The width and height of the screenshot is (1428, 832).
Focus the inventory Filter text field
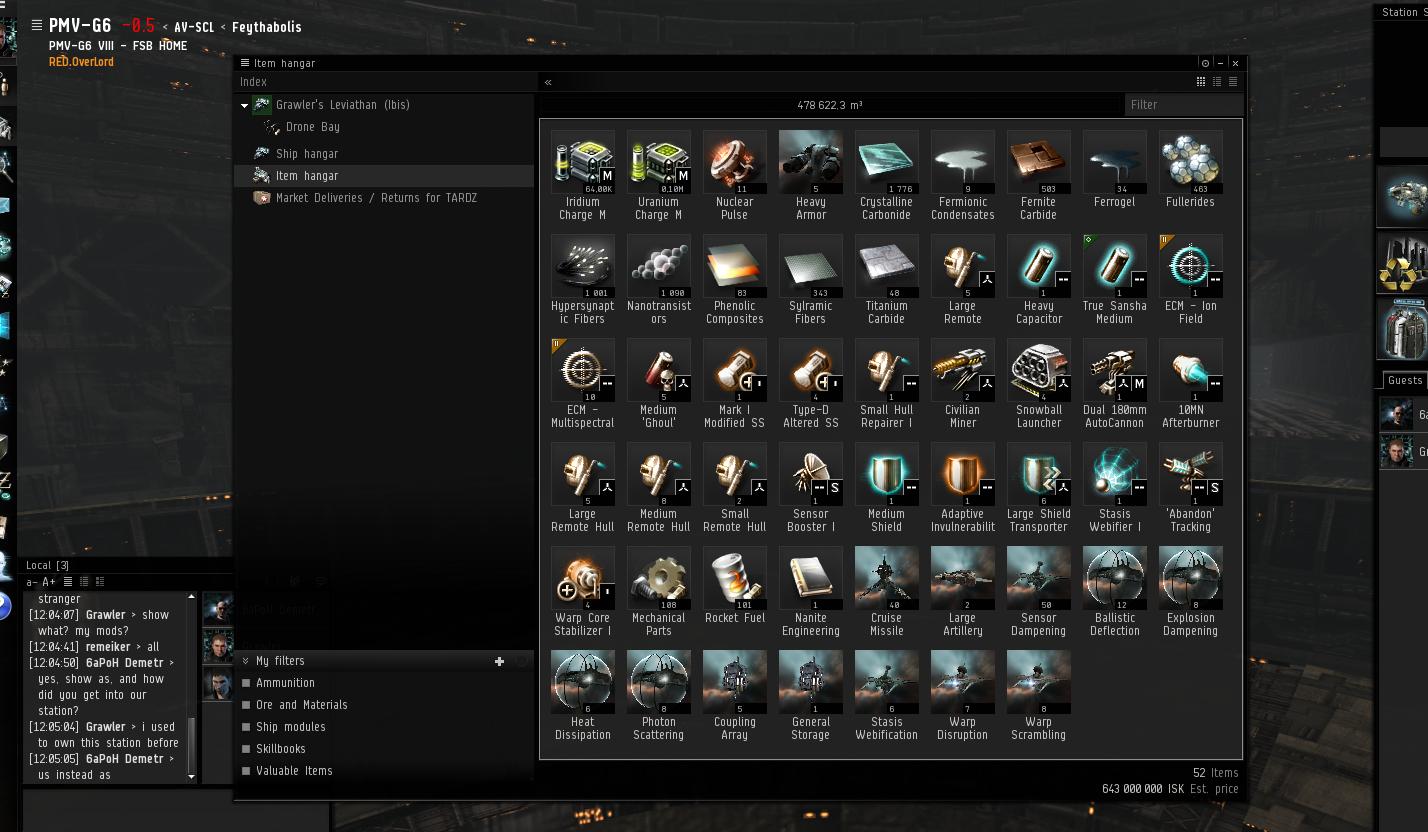pos(1184,104)
